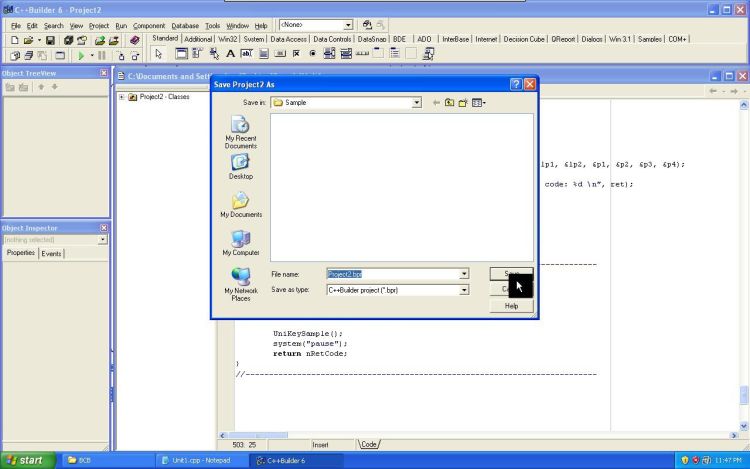Open the Save in folder dropdown

click(x=417, y=102)
